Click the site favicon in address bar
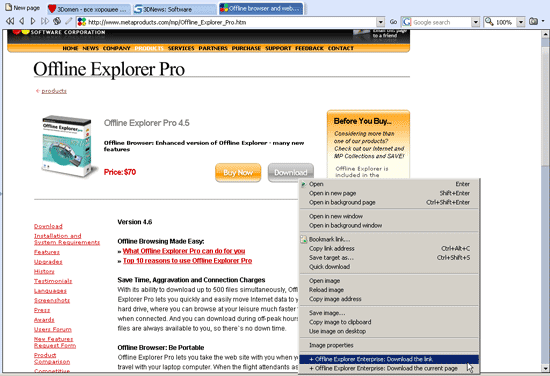The height and width of the screenshot is (376, 550). (x=82, y=22)
